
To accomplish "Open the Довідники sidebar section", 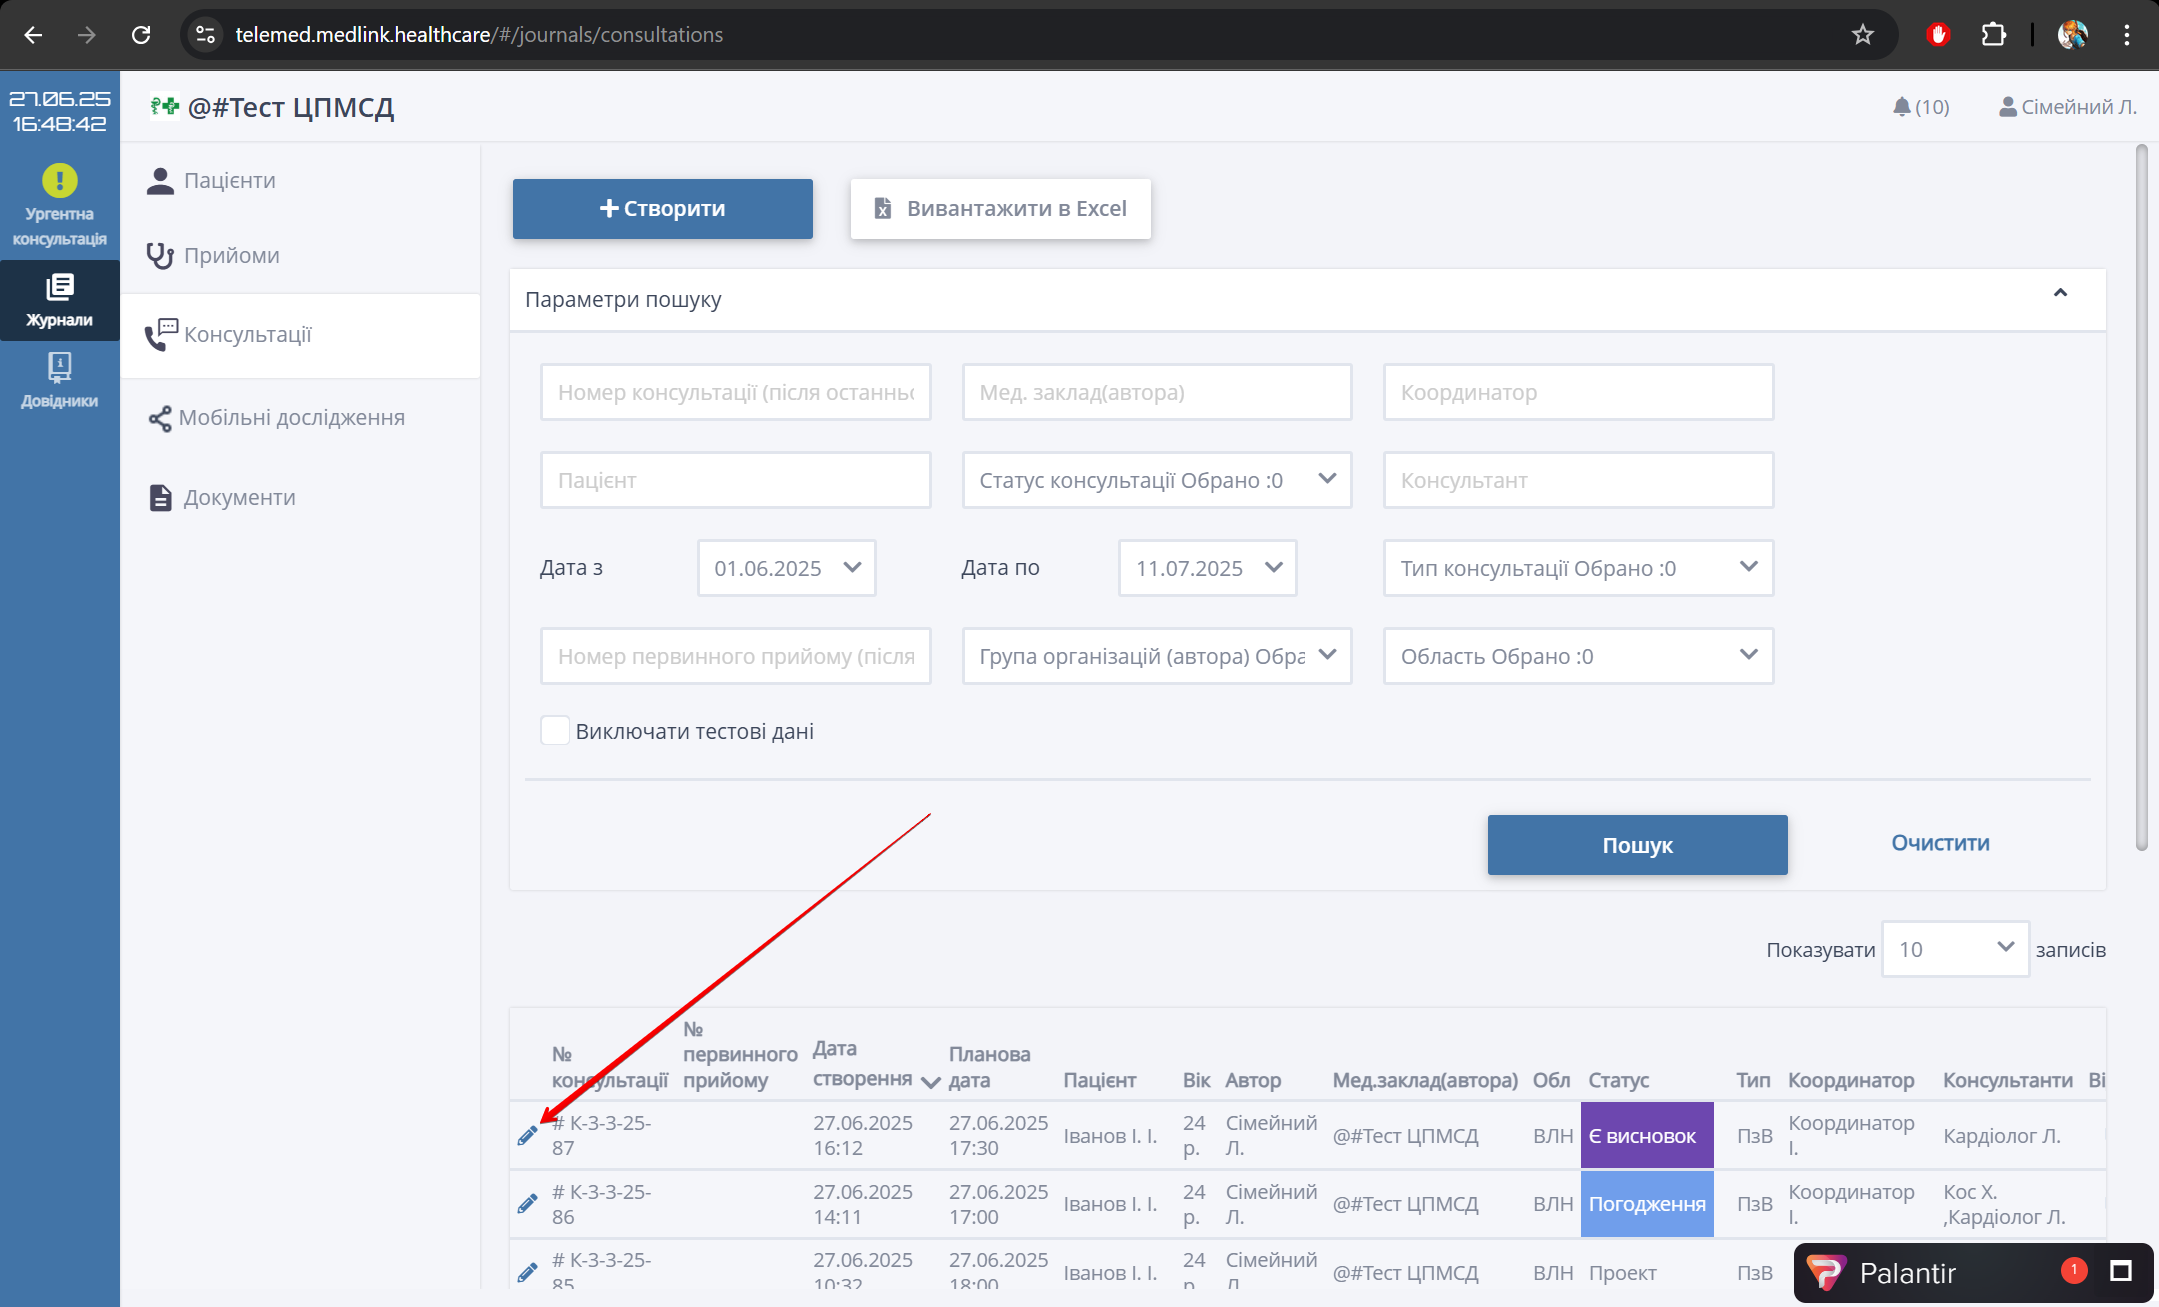I will coord(59,380).
